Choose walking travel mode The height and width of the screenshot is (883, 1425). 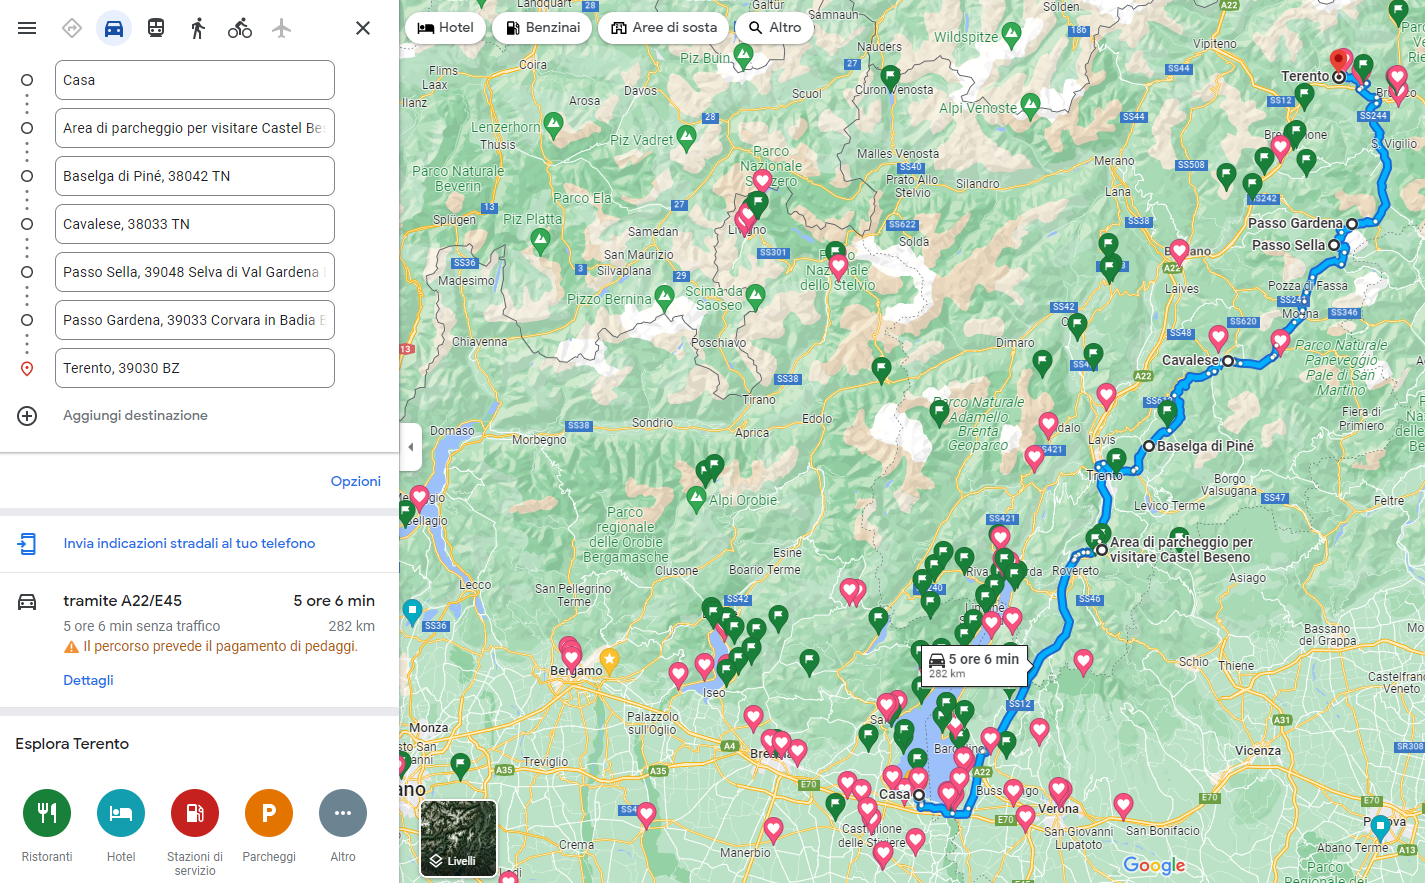198,28
